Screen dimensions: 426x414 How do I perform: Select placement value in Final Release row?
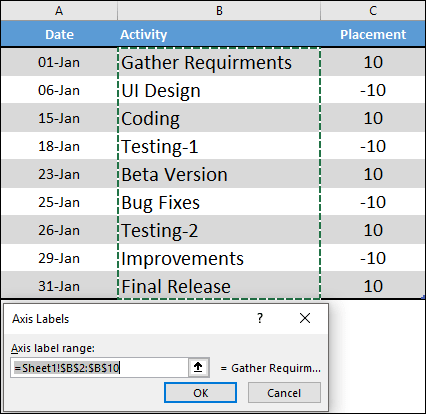point(373,285)
